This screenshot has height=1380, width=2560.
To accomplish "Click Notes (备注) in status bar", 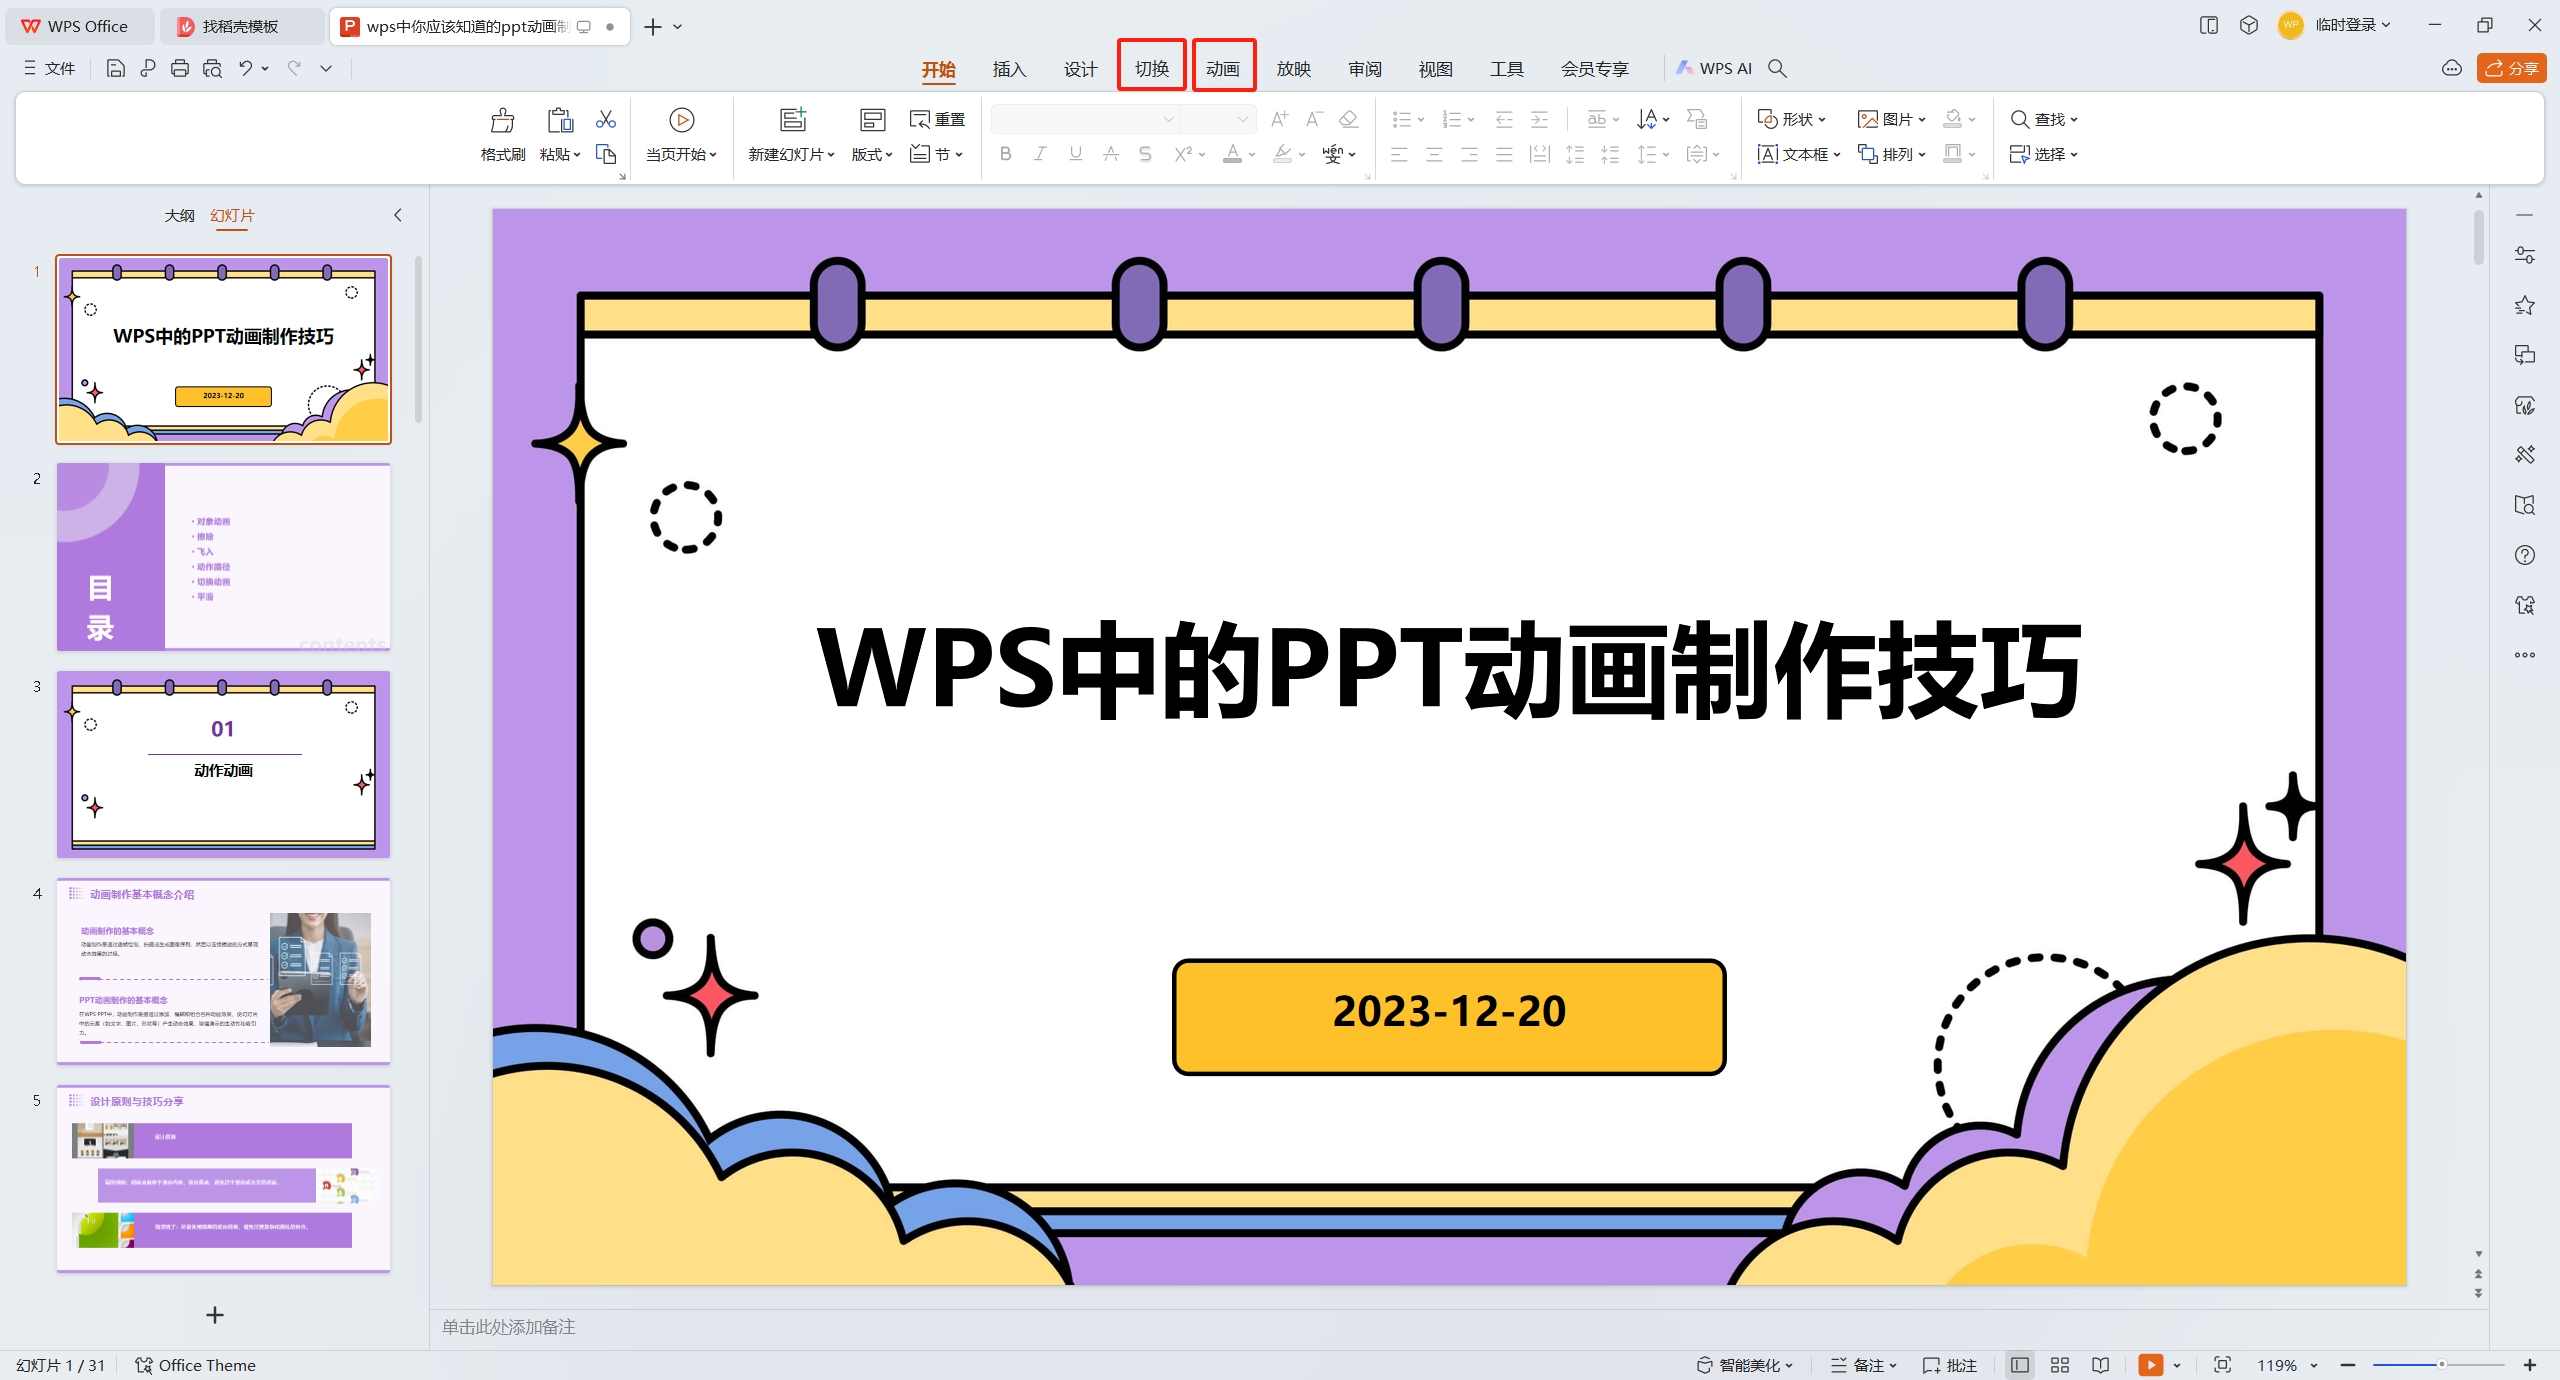I will pyautogui.click(x=1864, y=1365).
